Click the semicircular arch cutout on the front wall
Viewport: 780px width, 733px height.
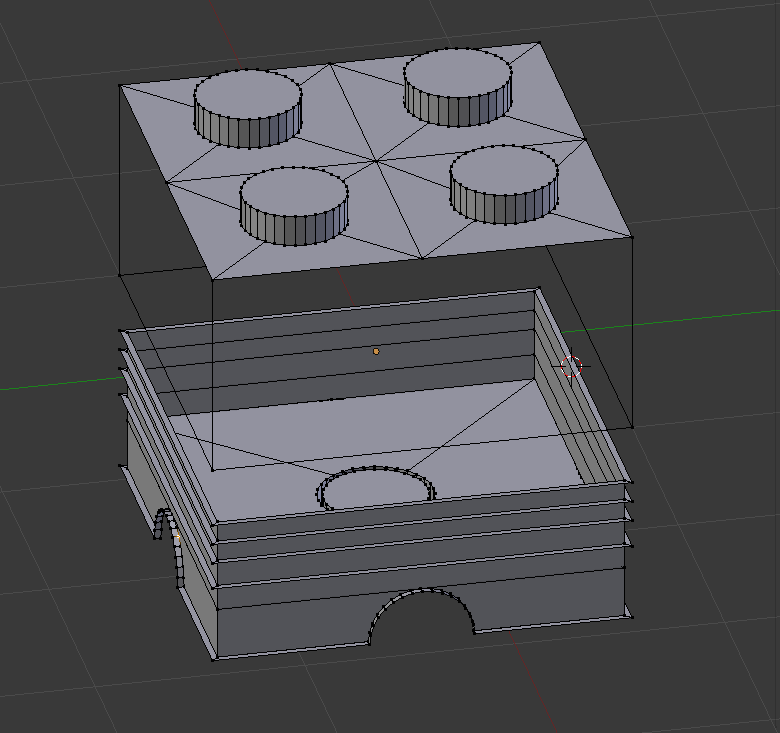coord(421,616)
